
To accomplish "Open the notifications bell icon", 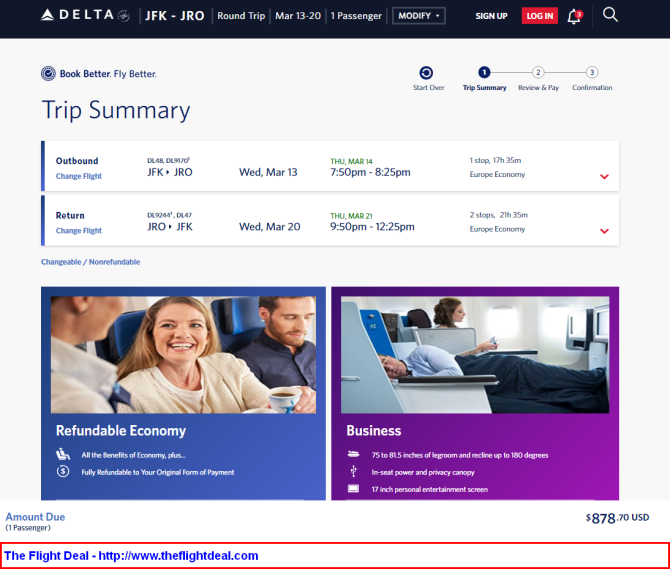I will [574, 16].
